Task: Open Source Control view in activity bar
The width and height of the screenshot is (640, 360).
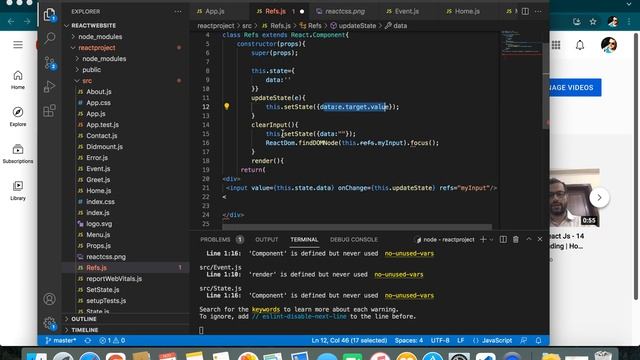Action: (49, 63)
